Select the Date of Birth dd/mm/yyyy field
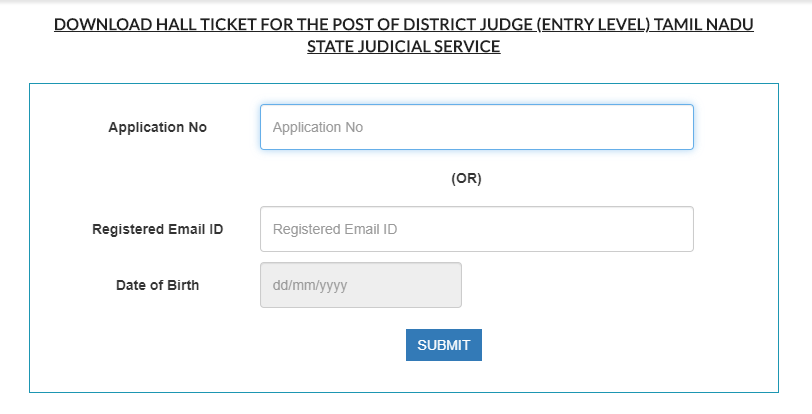 (x=360, y=285)
